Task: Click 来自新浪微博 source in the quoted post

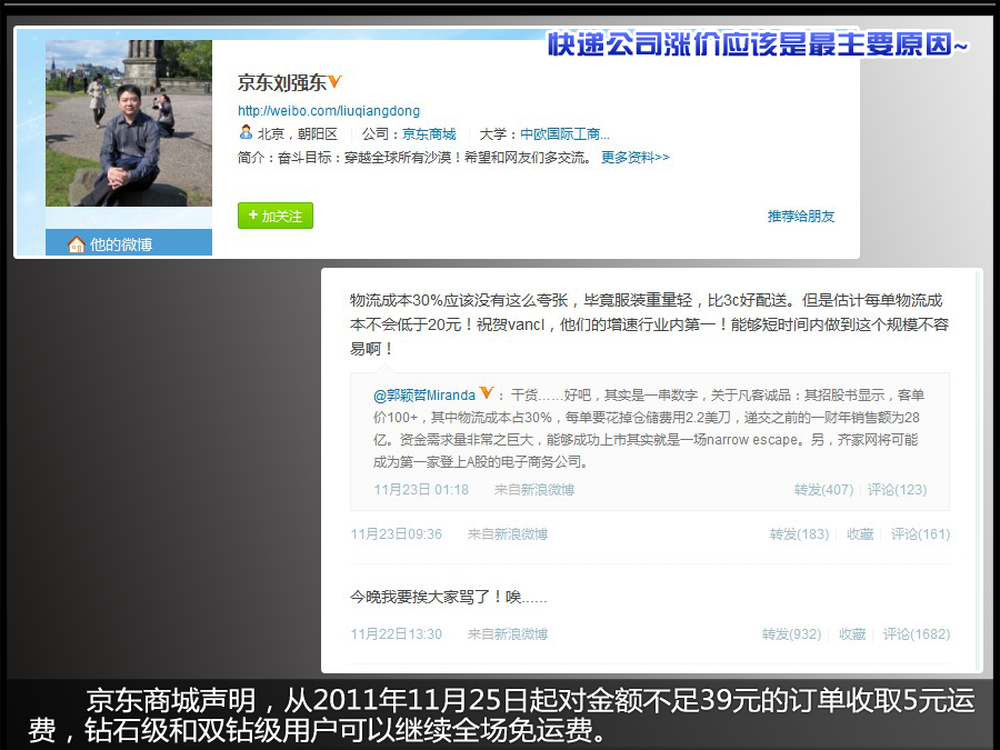Action: click(x=534, y=490)
